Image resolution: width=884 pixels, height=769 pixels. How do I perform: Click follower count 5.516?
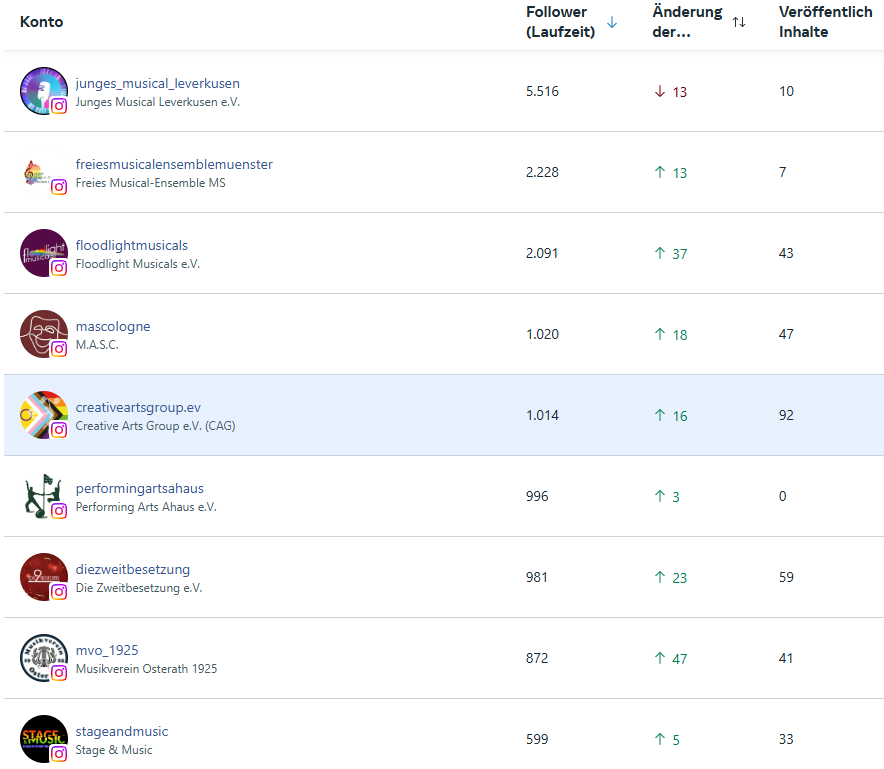[x=542, y=91]
